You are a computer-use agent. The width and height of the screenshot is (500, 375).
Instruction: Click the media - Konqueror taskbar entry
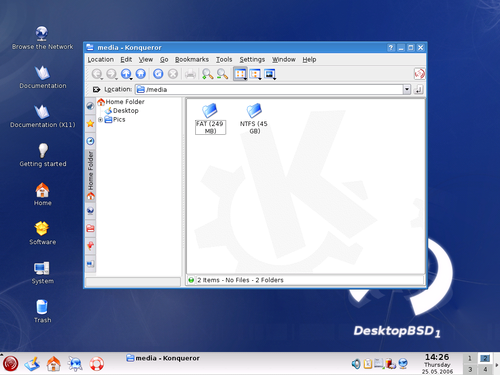[x=163, y=358]
